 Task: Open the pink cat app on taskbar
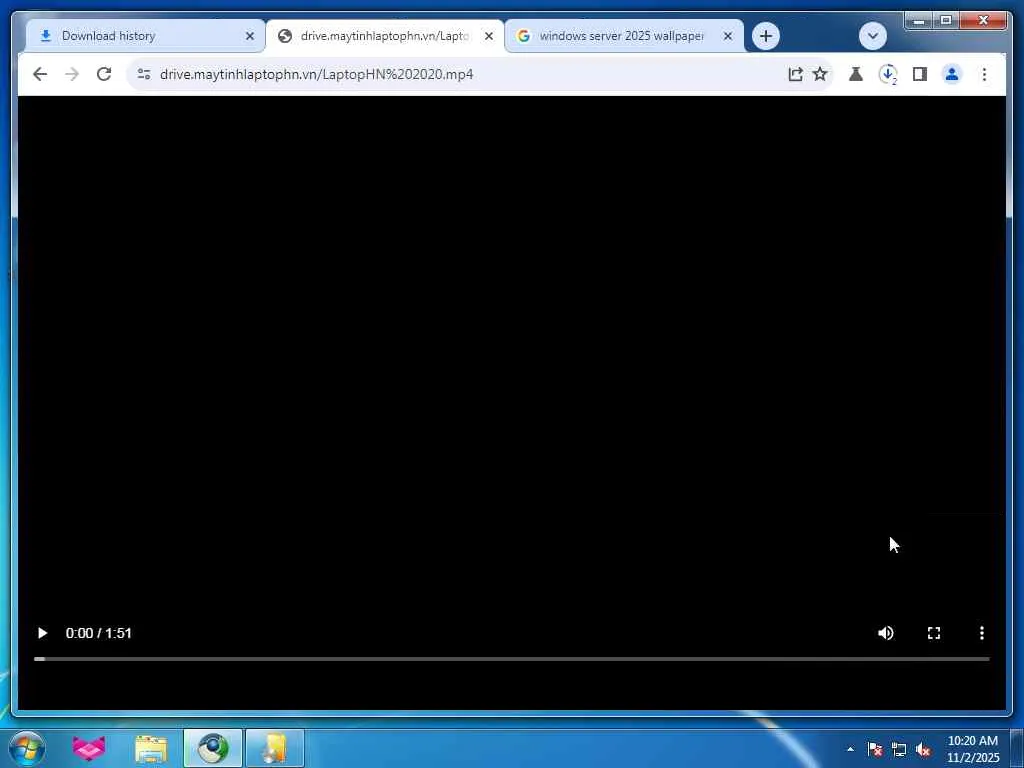click(x=89, y=748)
